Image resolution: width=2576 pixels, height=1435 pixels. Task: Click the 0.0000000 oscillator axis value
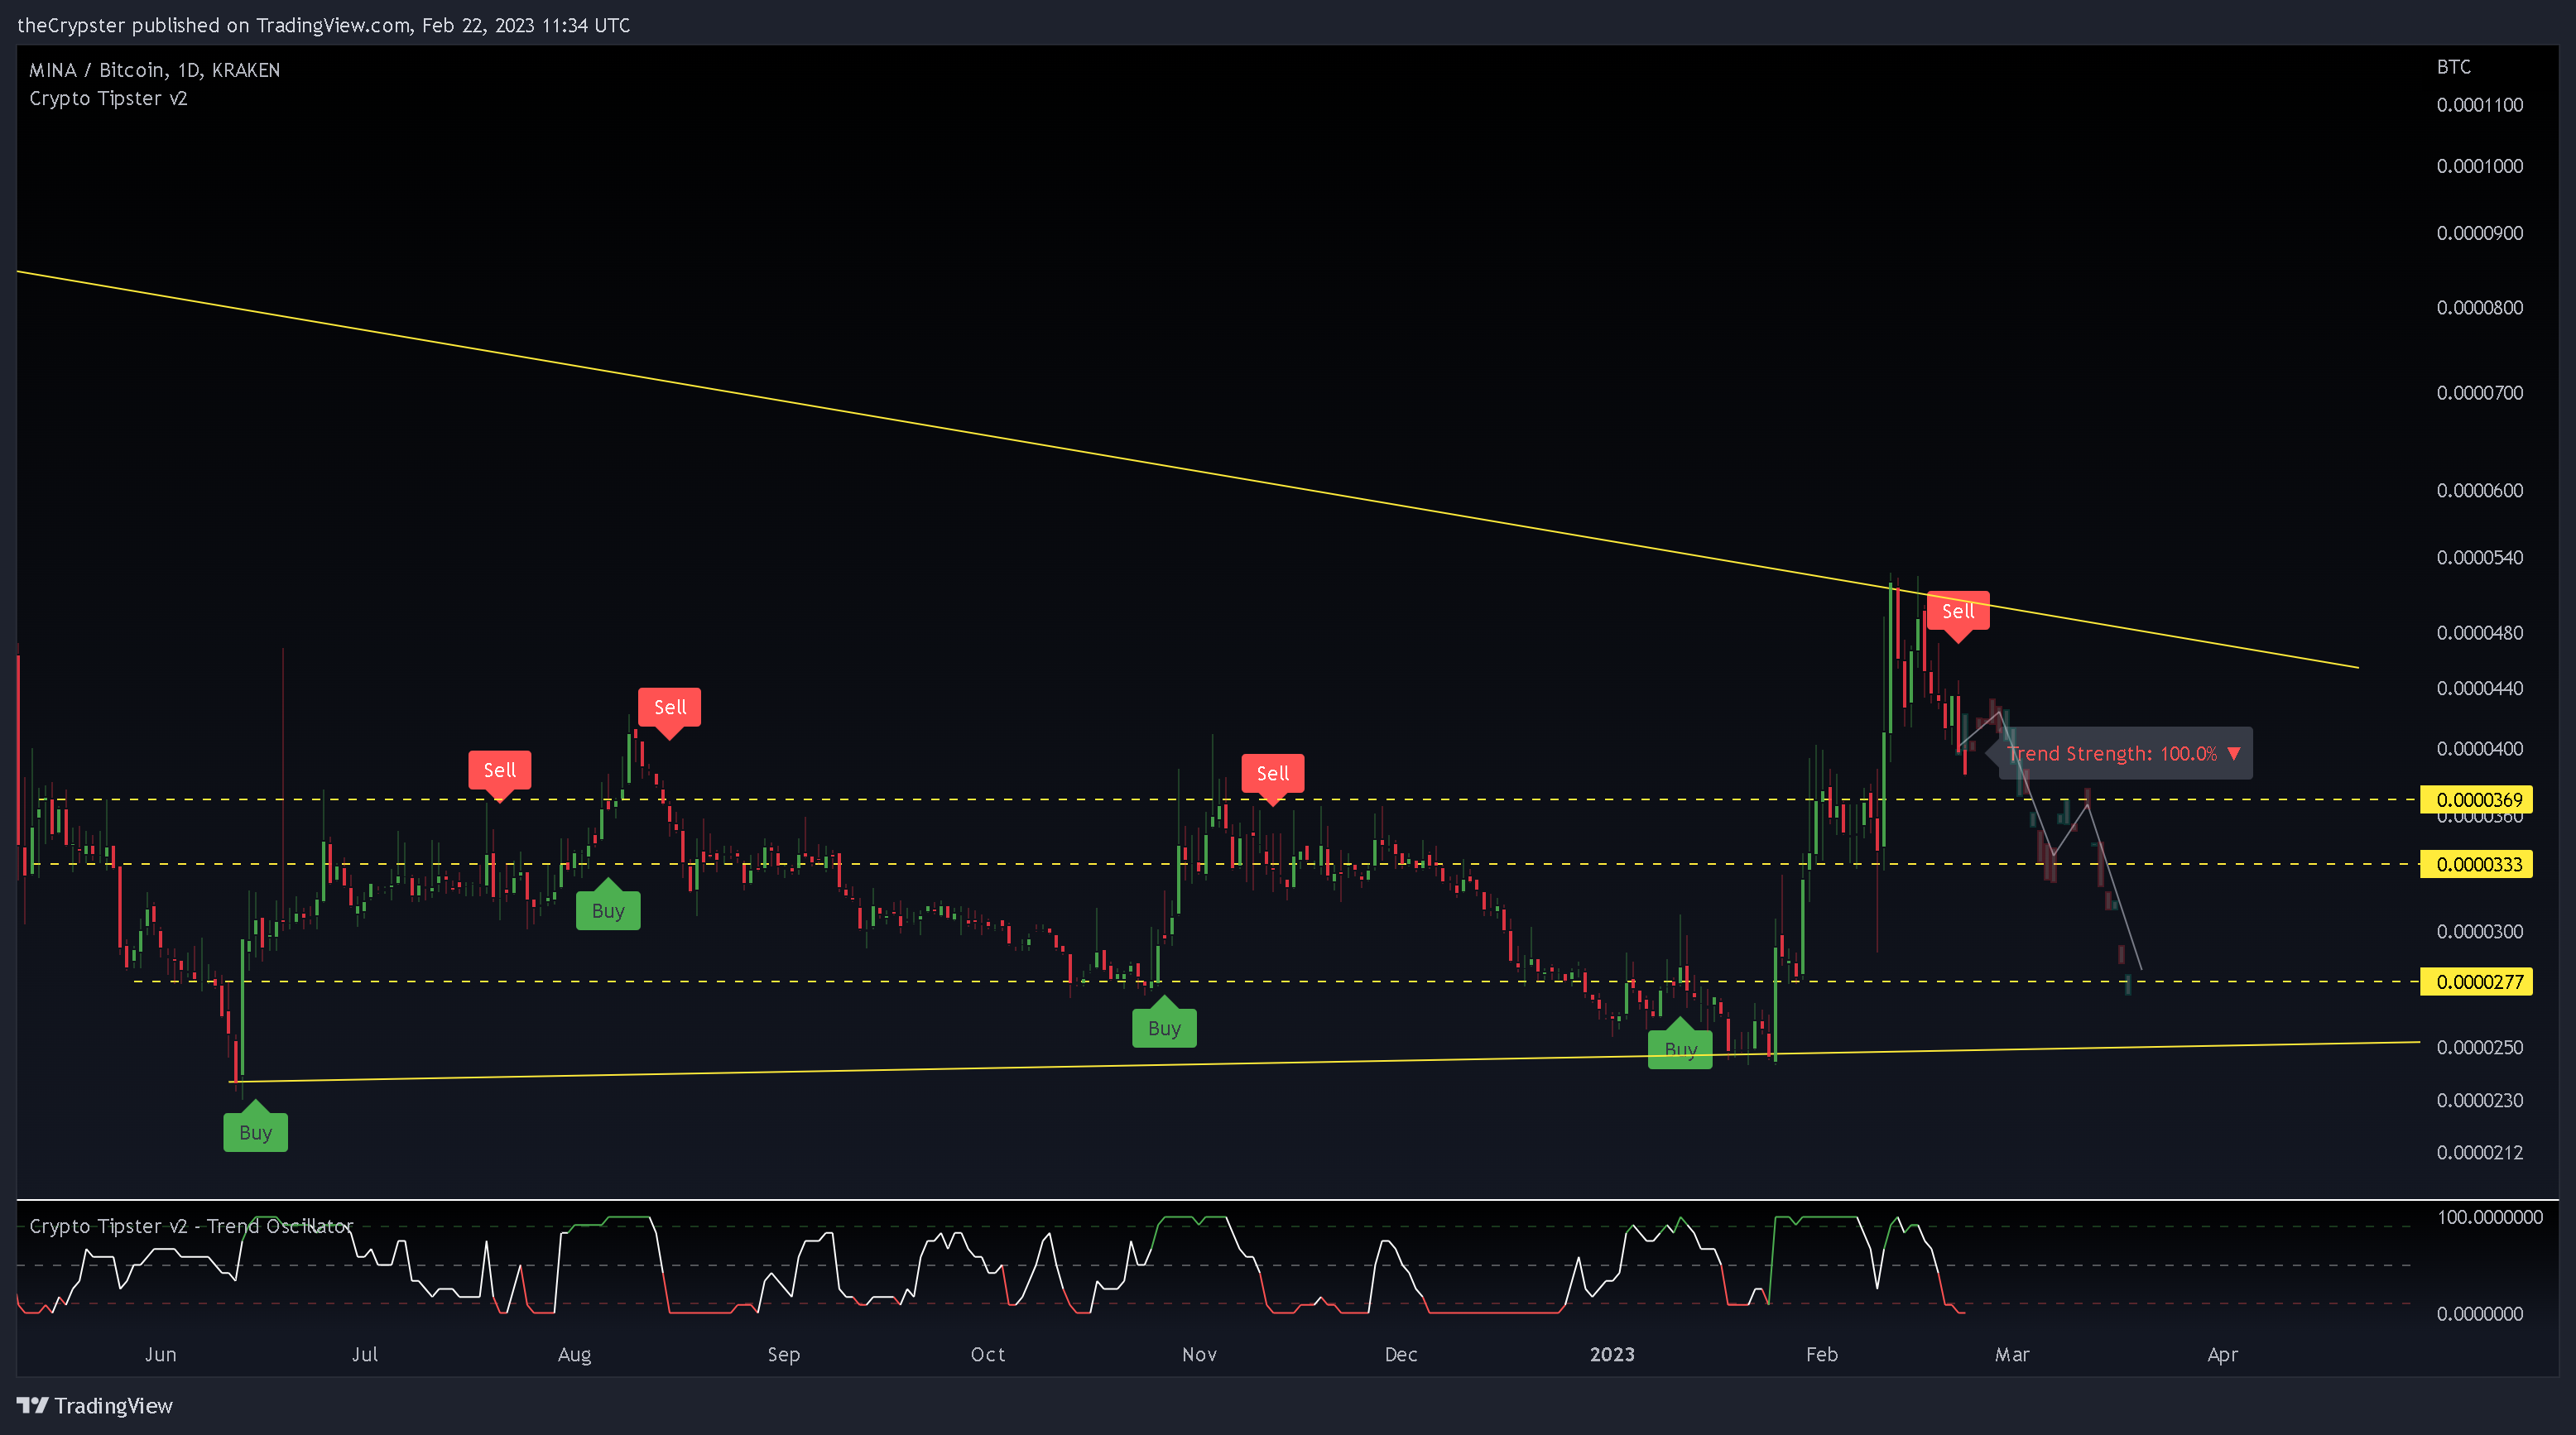[2479, 1314]
